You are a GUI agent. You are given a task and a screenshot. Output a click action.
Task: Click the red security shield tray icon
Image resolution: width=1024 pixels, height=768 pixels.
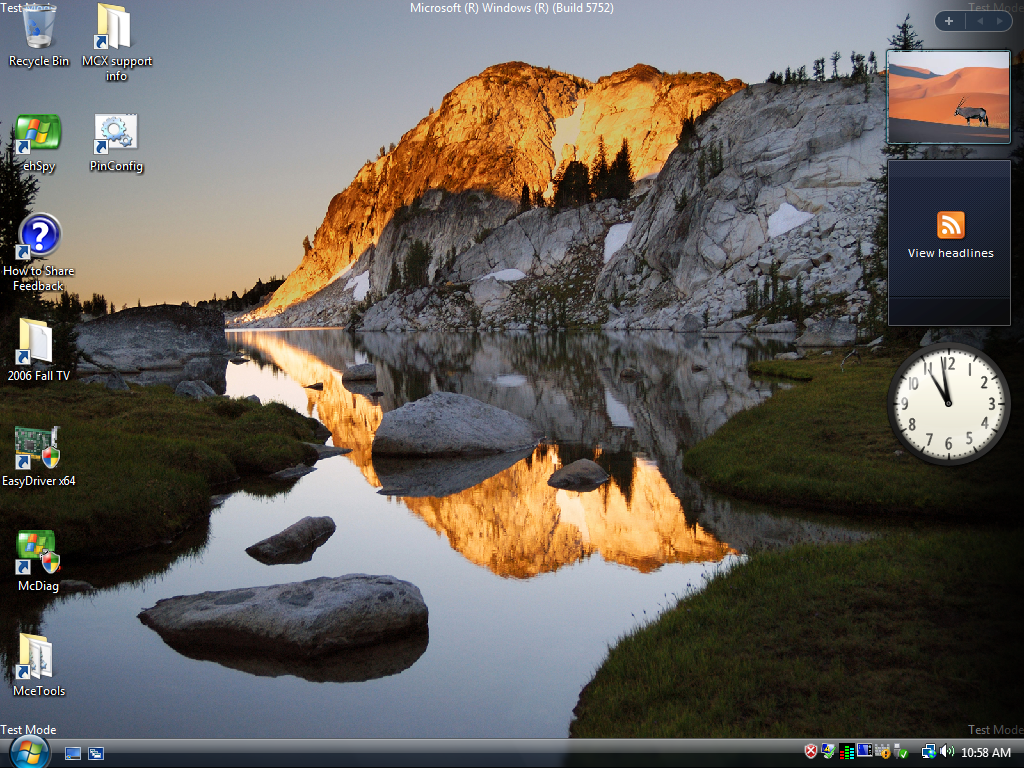[811, 752]
